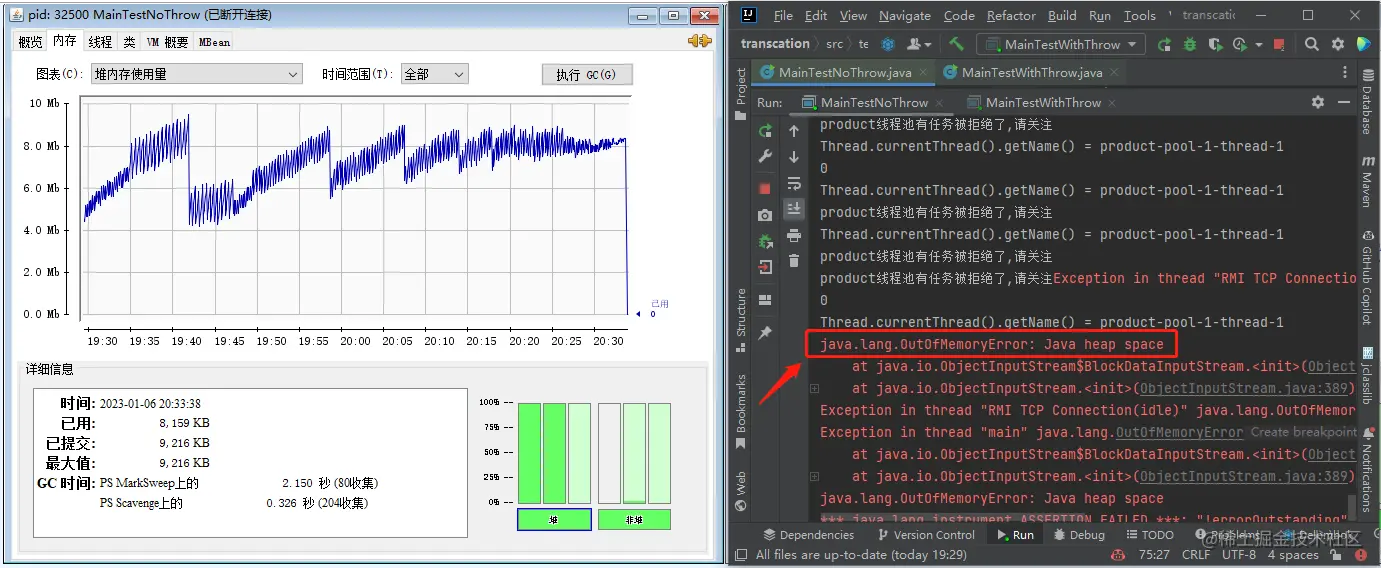Click the Exit icon in Run panel sidebar
Screen dimensions: 1381x568
tap(765, 267)
